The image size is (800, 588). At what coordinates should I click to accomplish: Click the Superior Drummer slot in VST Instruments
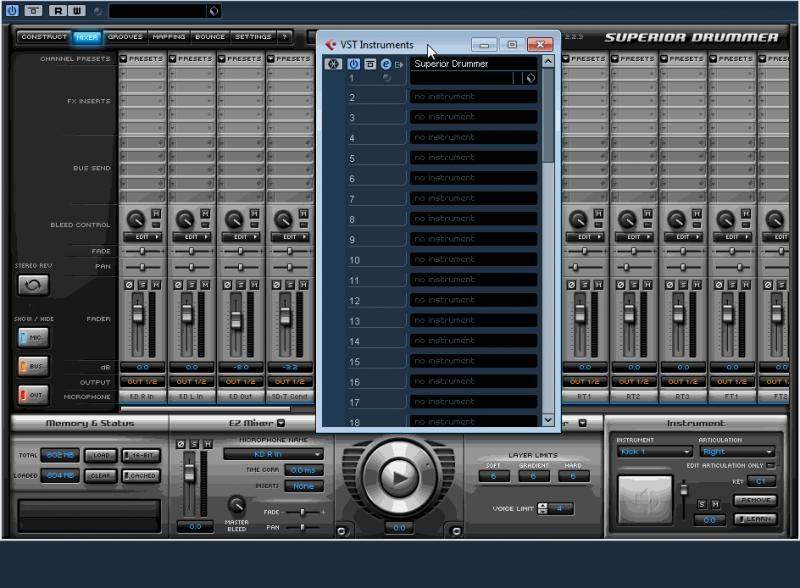point(473,64)
